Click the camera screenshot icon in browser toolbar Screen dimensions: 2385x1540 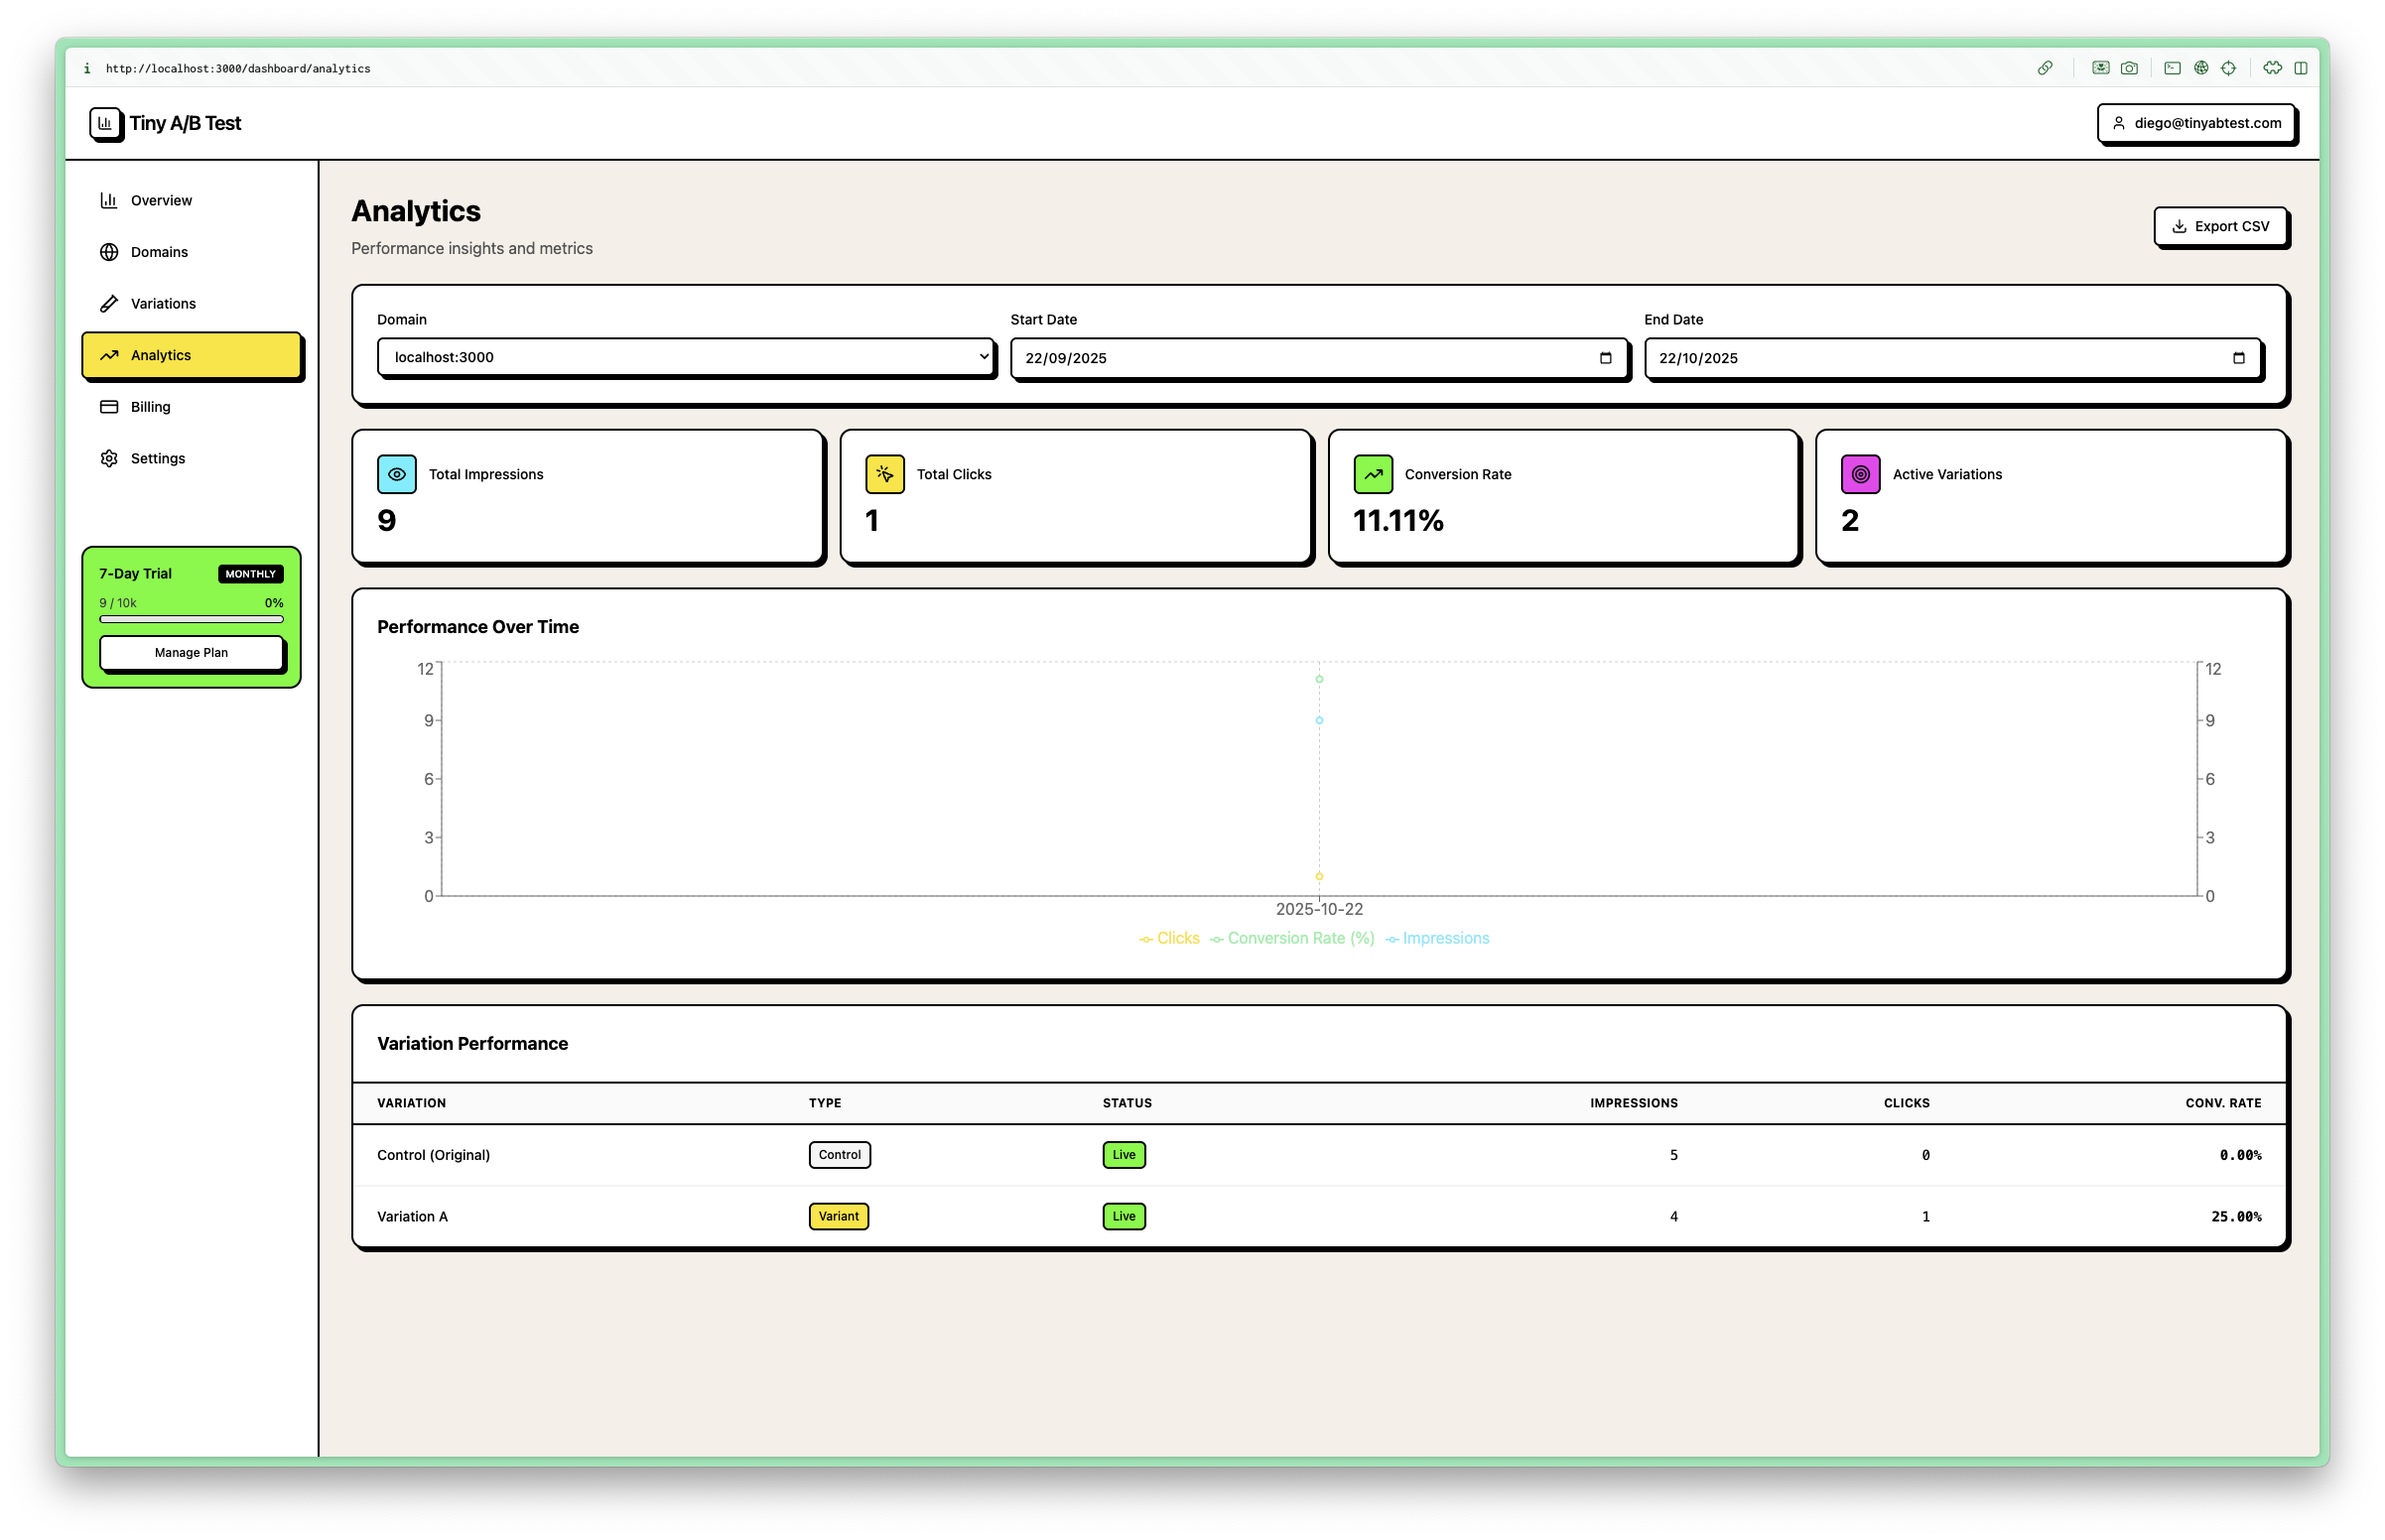pos(2129,68)
